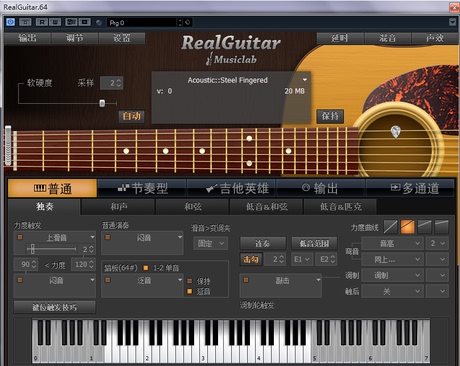Toggle the 1-2 单音 pedal checkbox
Image resolution: width=460 pixels, height=366 pixels.
146,268
